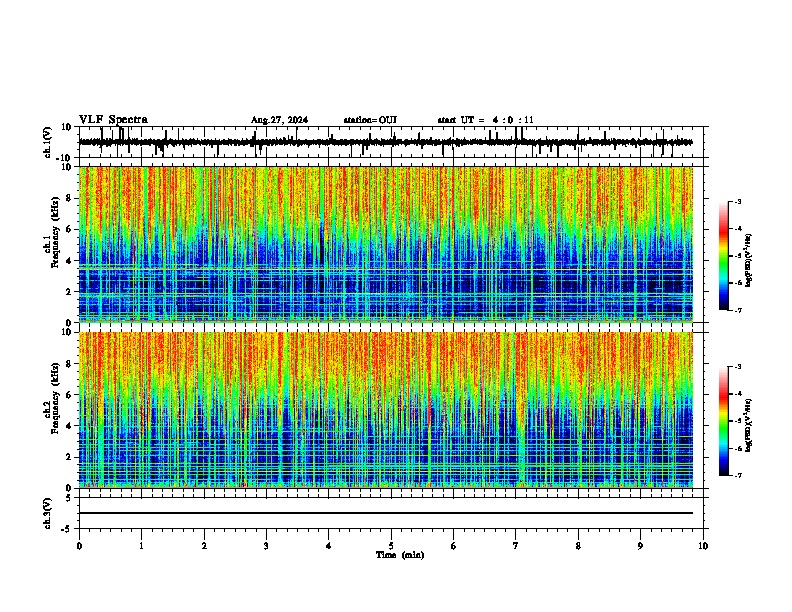
Task: Click time-axis tick label "7" at the bottom
Action: [x=516, y=545]
